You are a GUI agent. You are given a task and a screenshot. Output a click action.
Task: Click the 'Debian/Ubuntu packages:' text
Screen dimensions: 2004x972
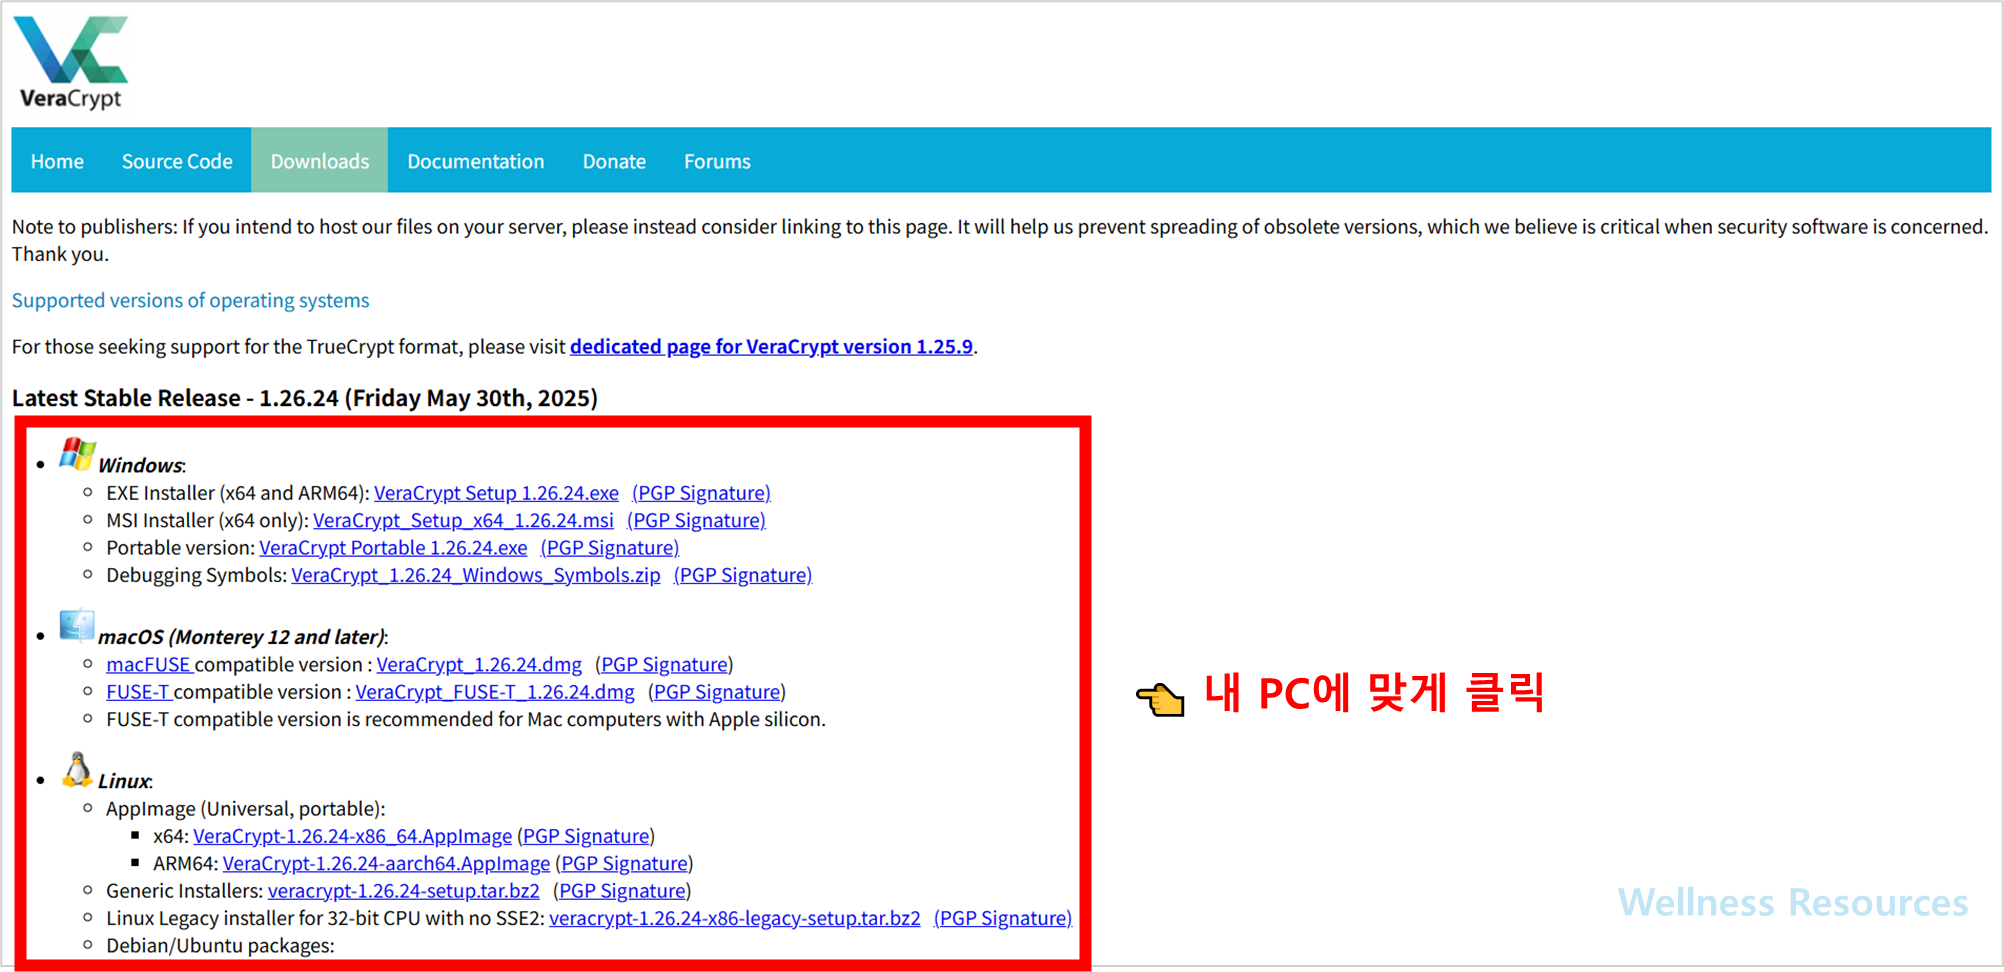coord(220,946)
